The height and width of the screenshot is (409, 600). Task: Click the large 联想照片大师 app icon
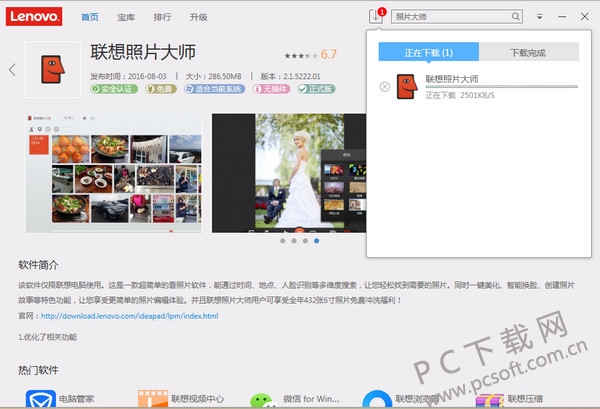pyautogui.click(x=52, y=70)
